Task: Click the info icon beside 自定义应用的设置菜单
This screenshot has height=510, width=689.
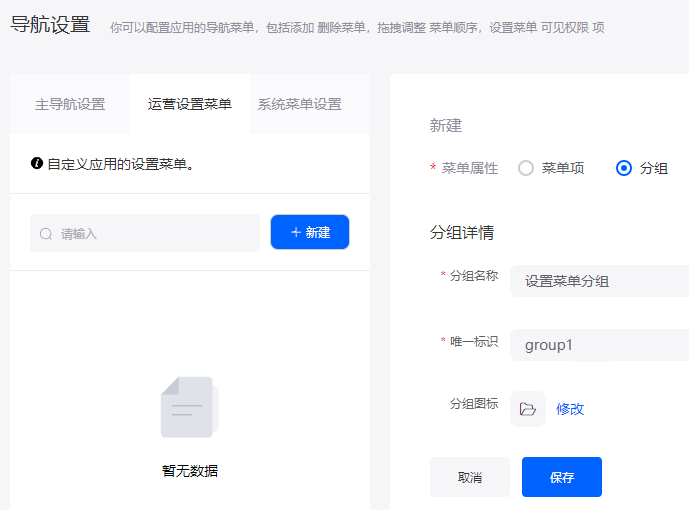Action: coord(37,163)
